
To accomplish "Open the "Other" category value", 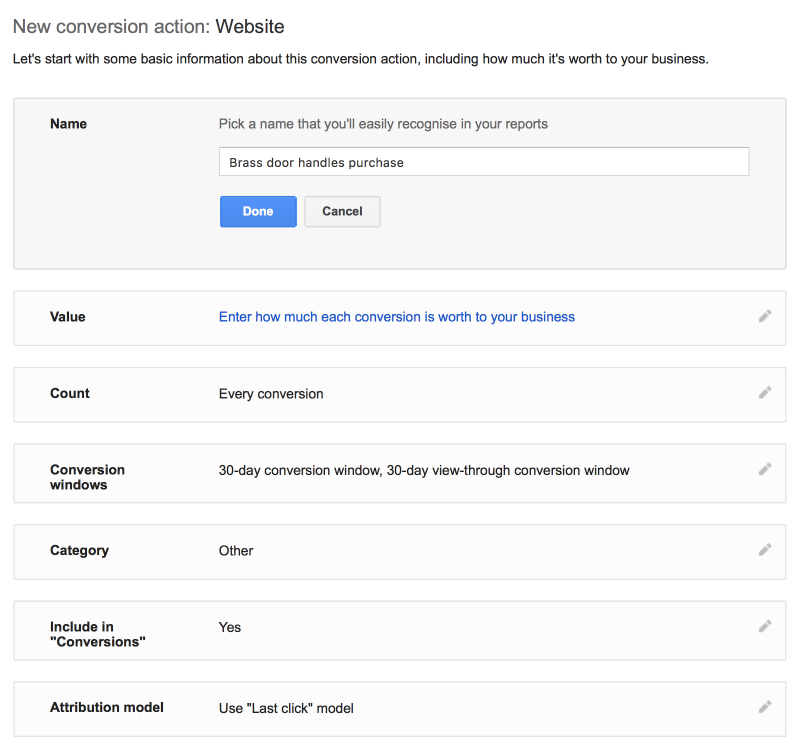I will 236,551.
